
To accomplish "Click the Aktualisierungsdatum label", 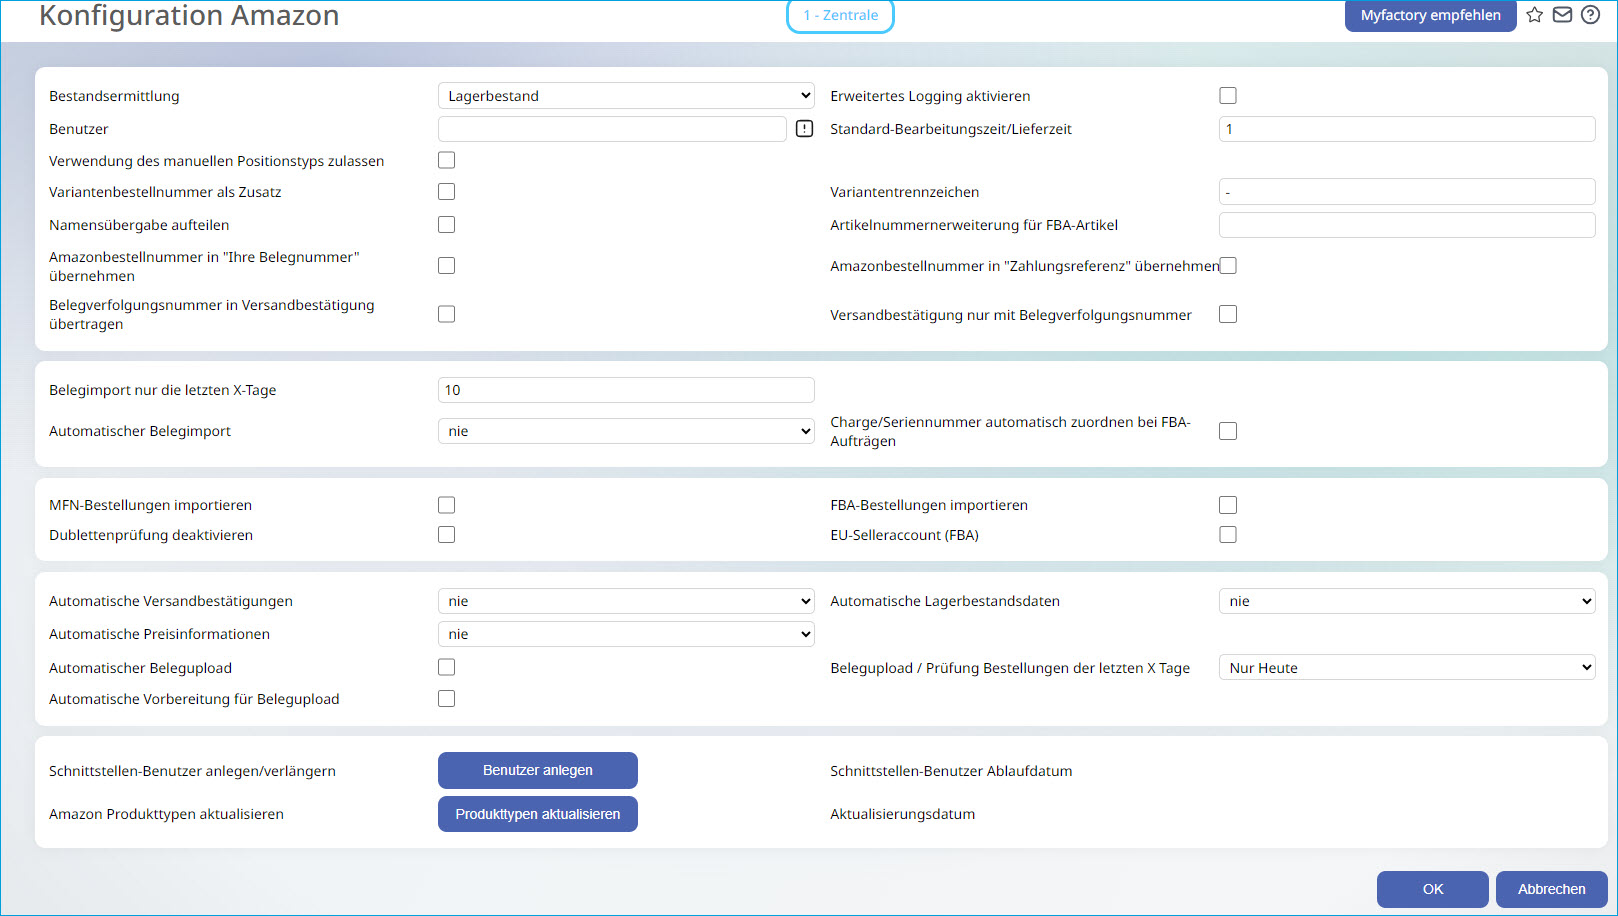I will point(902,814).
